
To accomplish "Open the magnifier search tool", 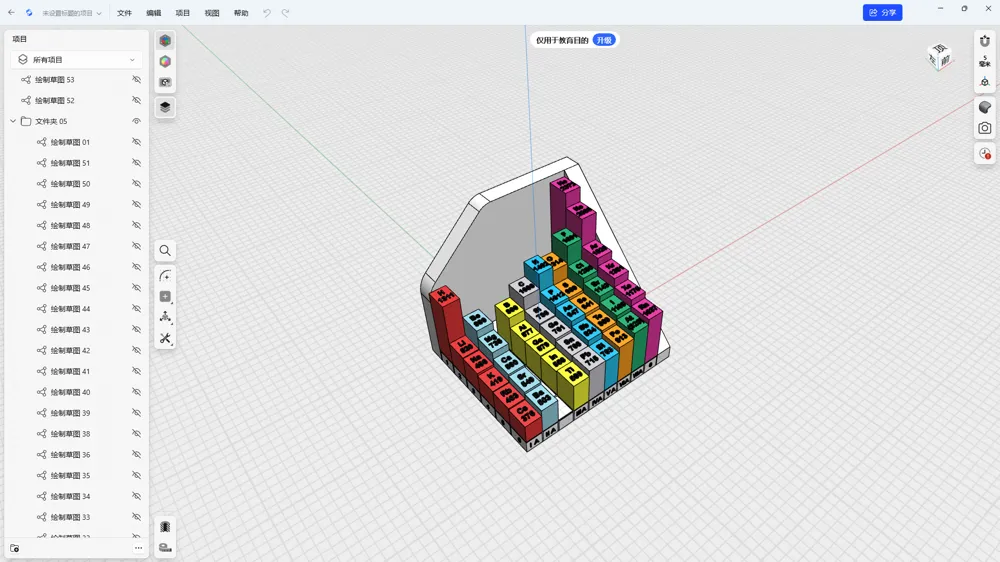I will click(165, 251).
